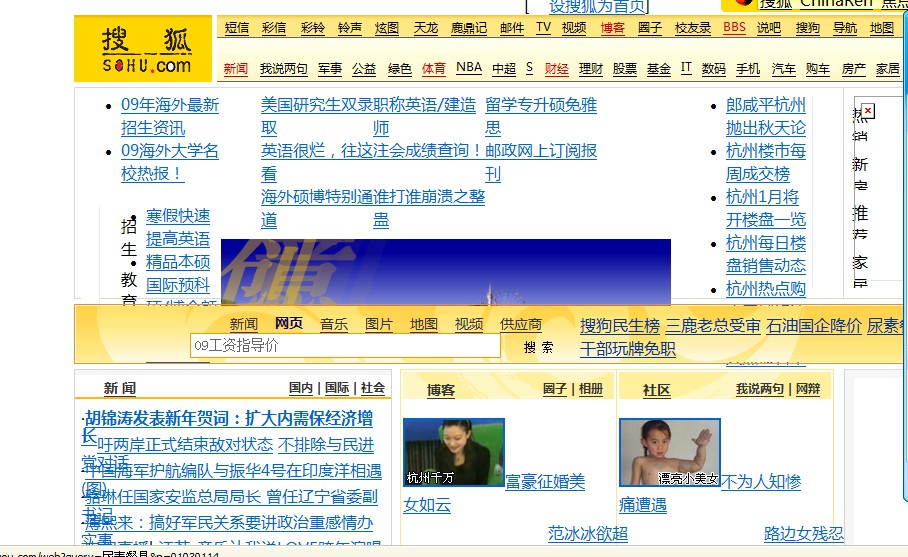Open the 三鹿老总受审 headline
The height and width of the screenshot is (557, 908).
(x=713, y=326)
